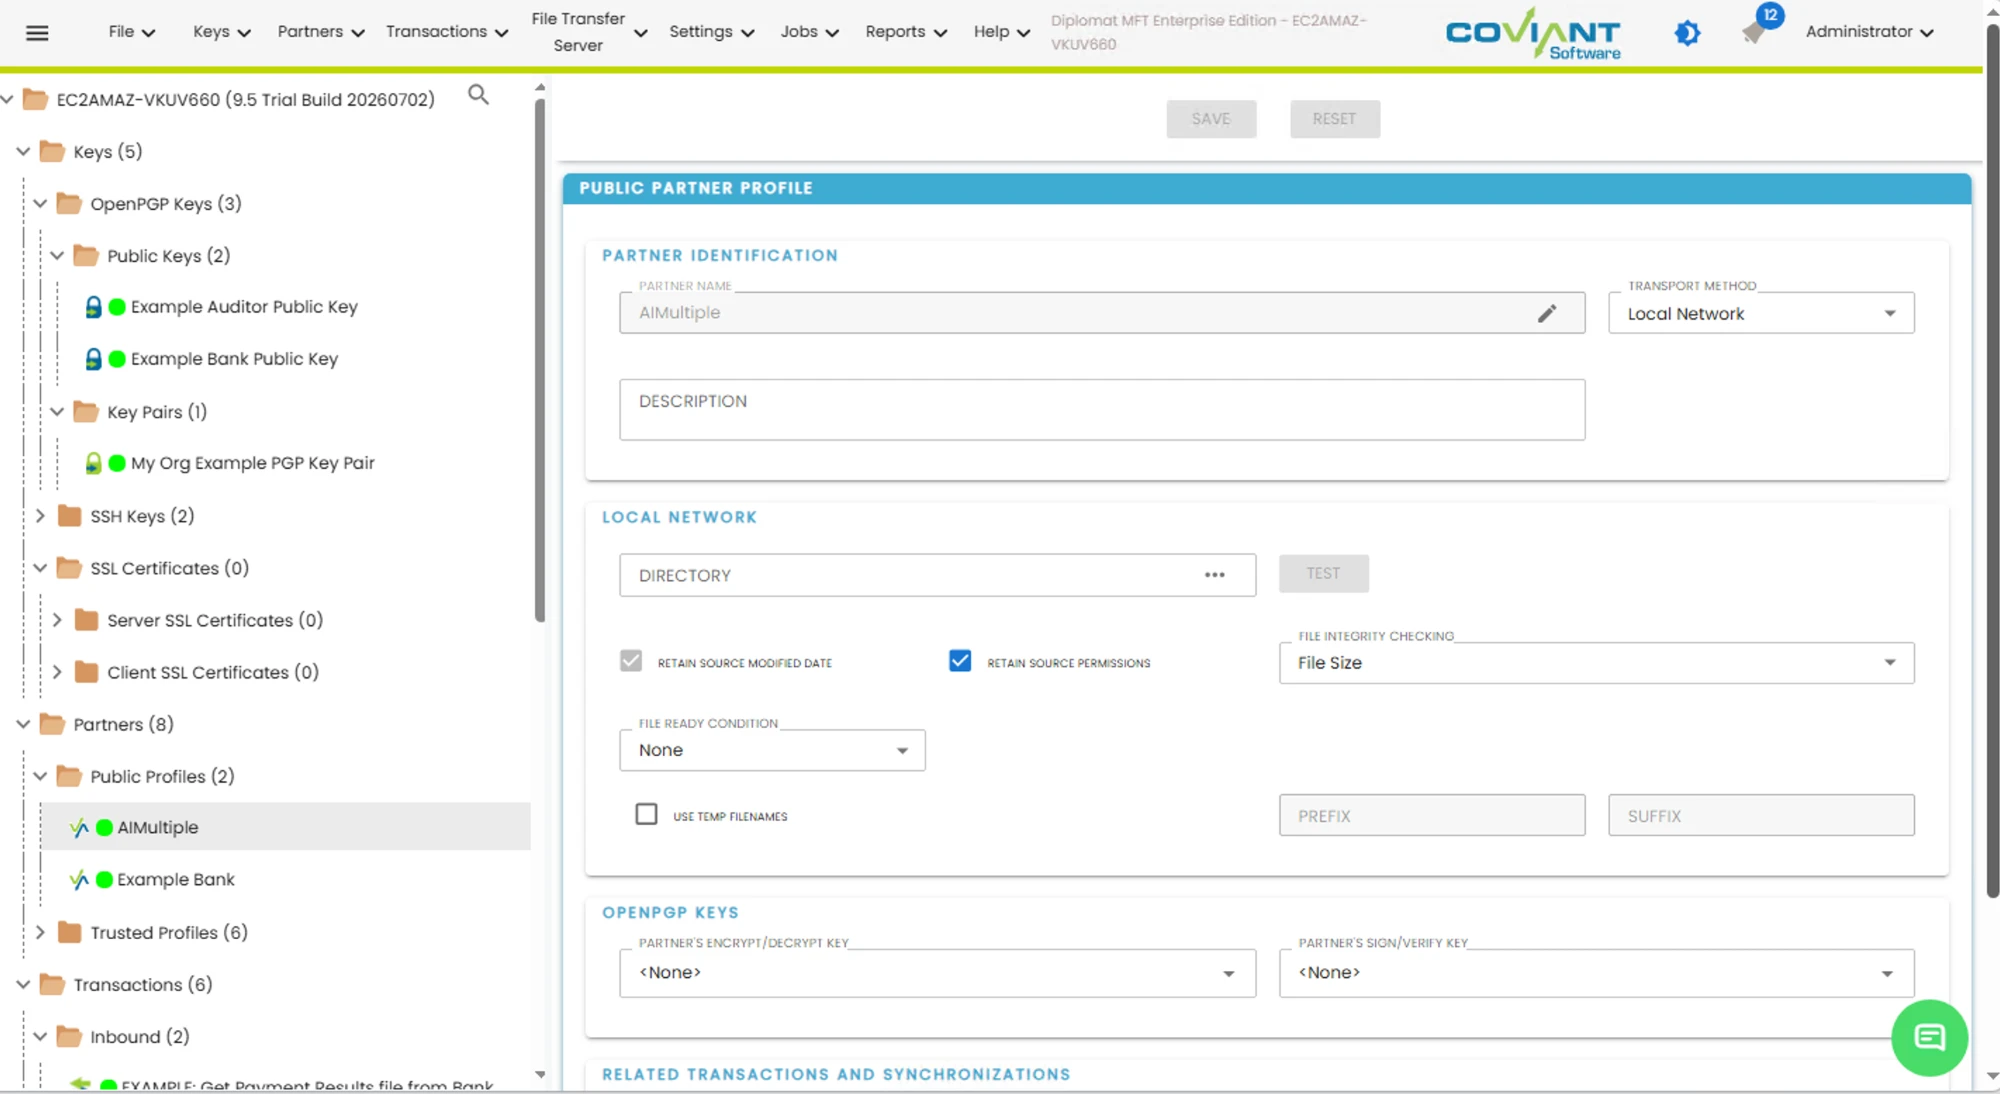
Task: Open the directory browse ellipsis button
Action: pyautogui.click(x=1215, y=575)
